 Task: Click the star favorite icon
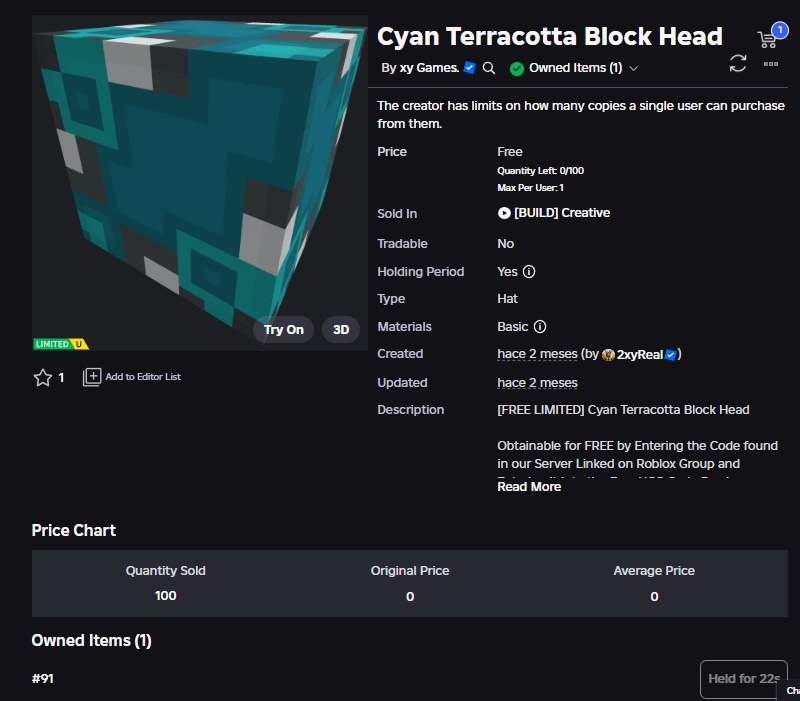tap(43, 378)
